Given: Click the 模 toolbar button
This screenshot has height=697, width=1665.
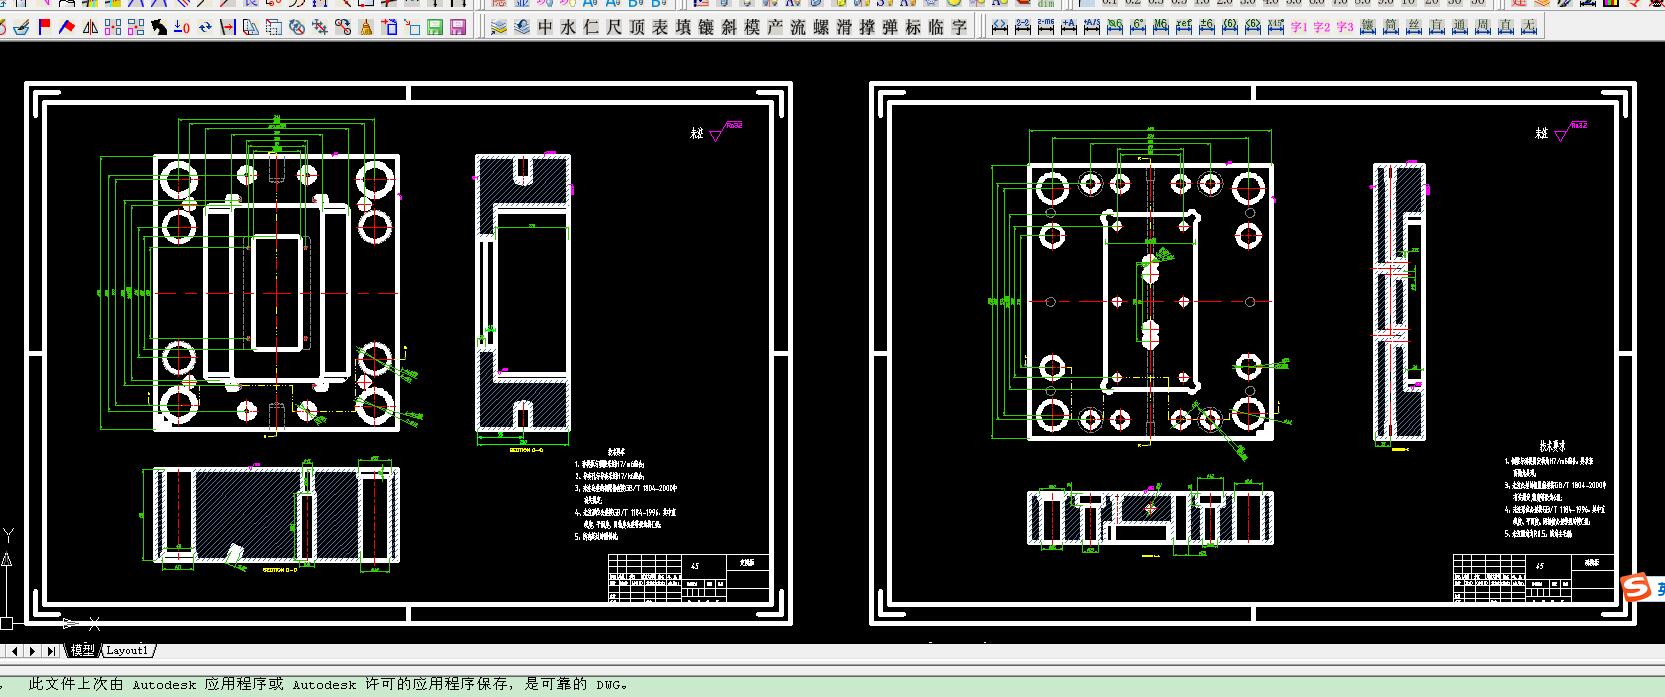Looking at the screenshot, I should 752,27.
